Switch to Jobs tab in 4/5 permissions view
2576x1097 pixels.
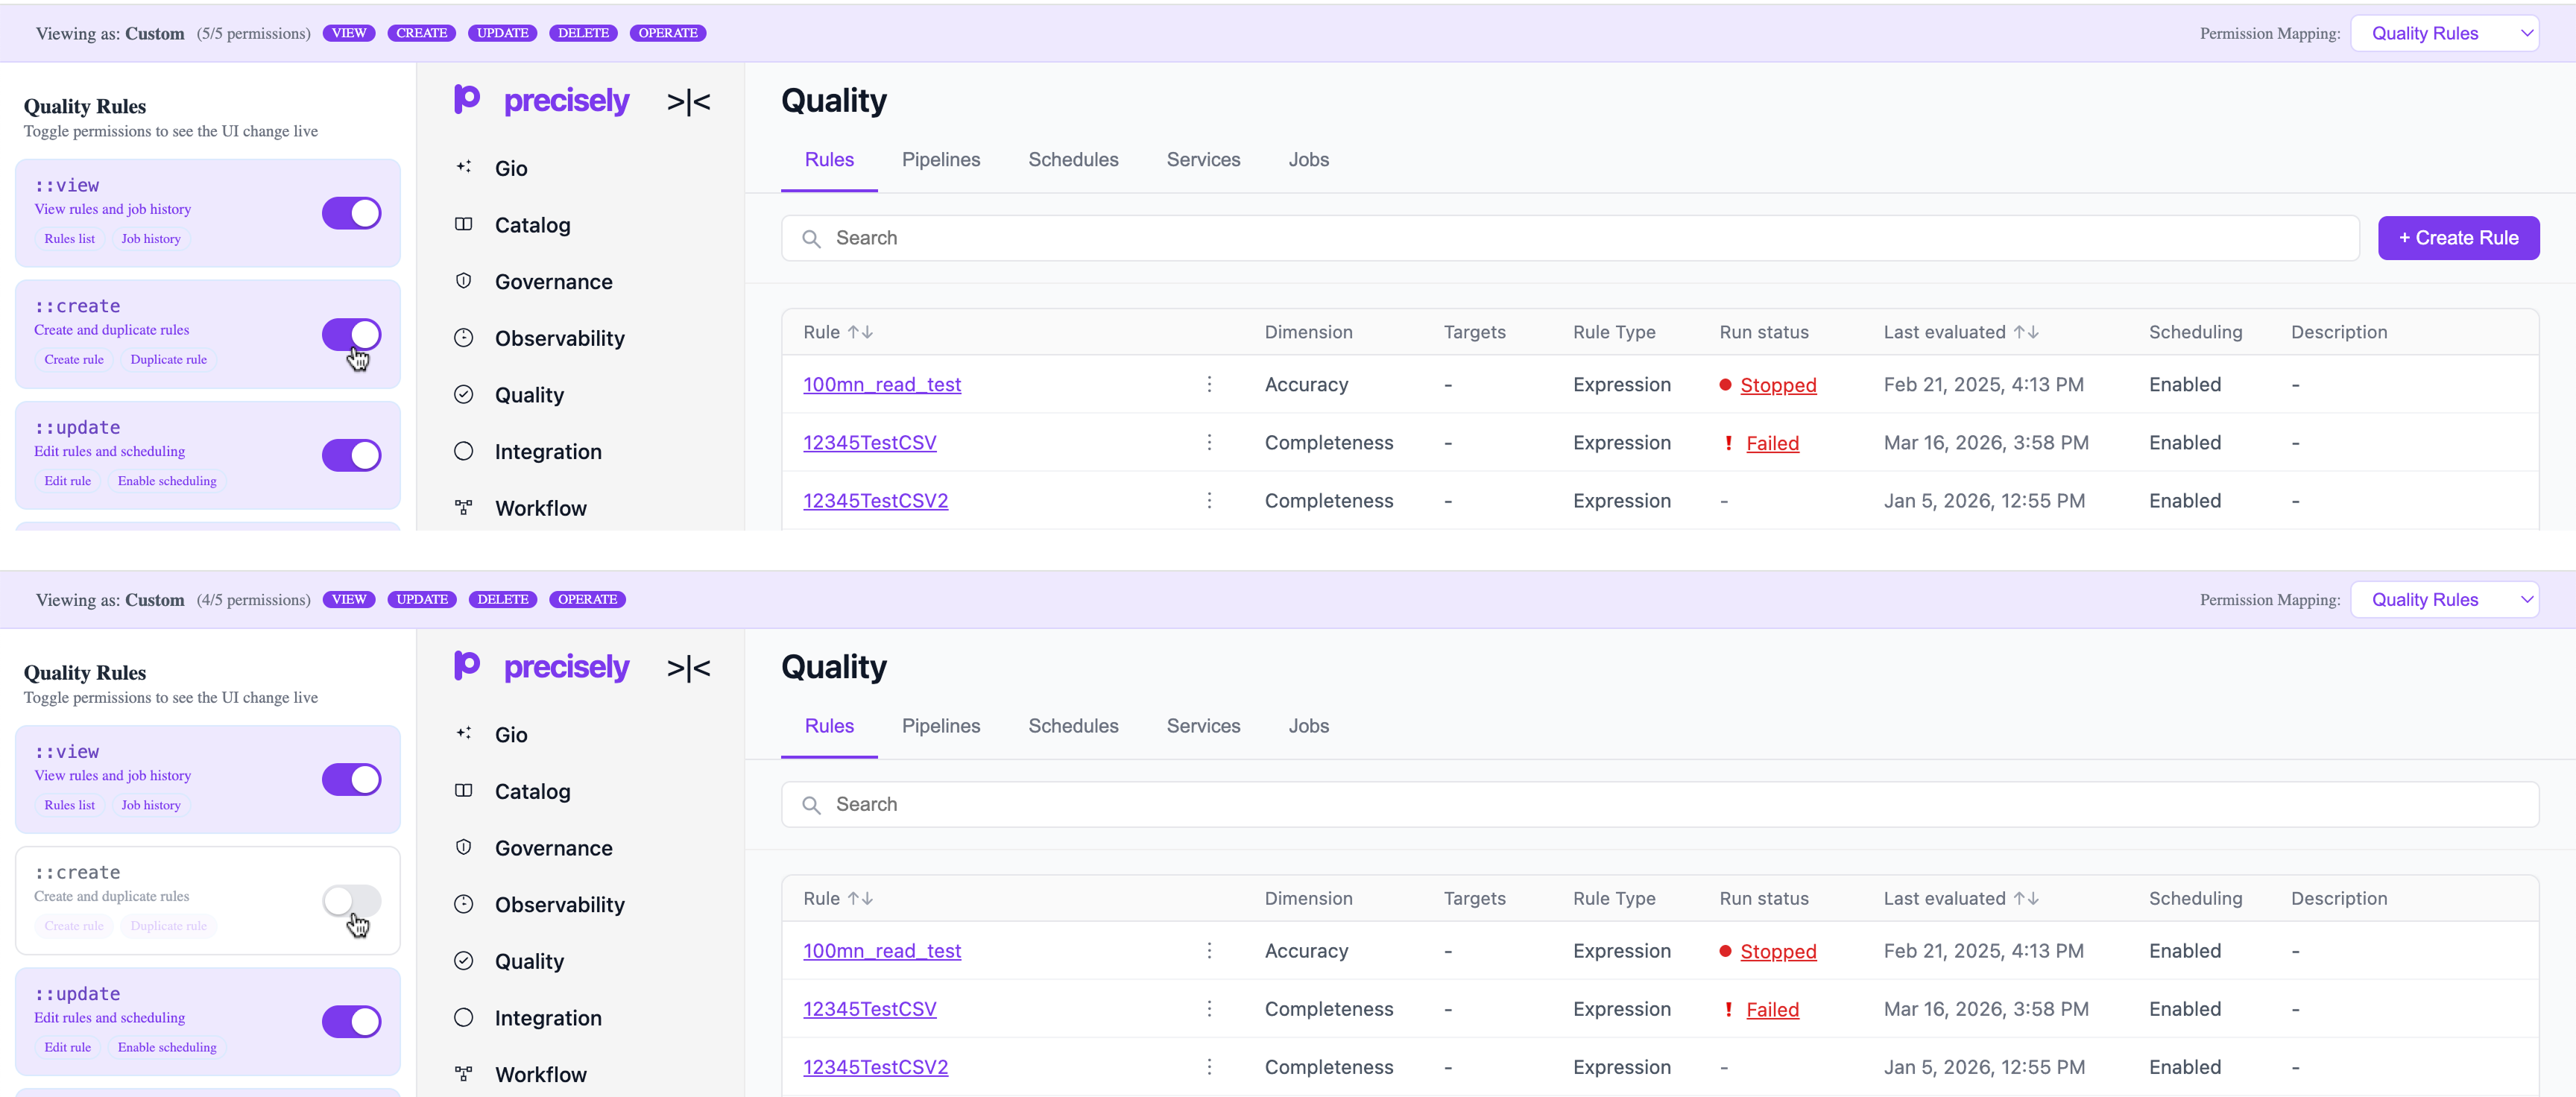pos(1308,726)
